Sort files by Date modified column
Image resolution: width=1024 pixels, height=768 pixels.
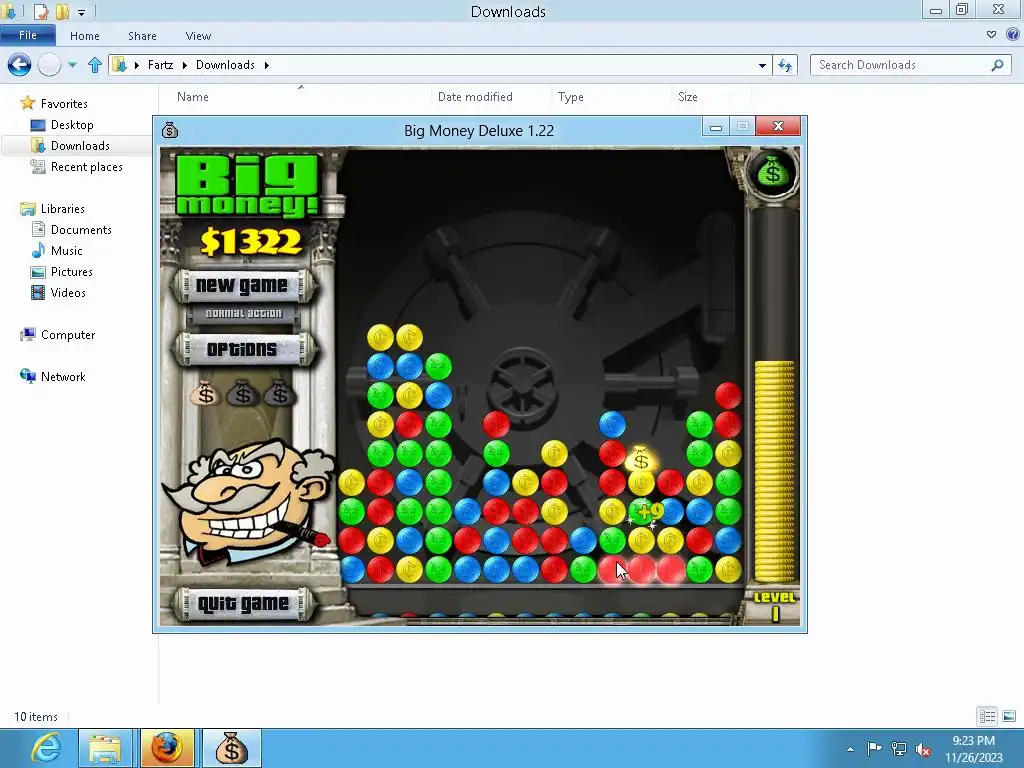[x=475, y=97]
